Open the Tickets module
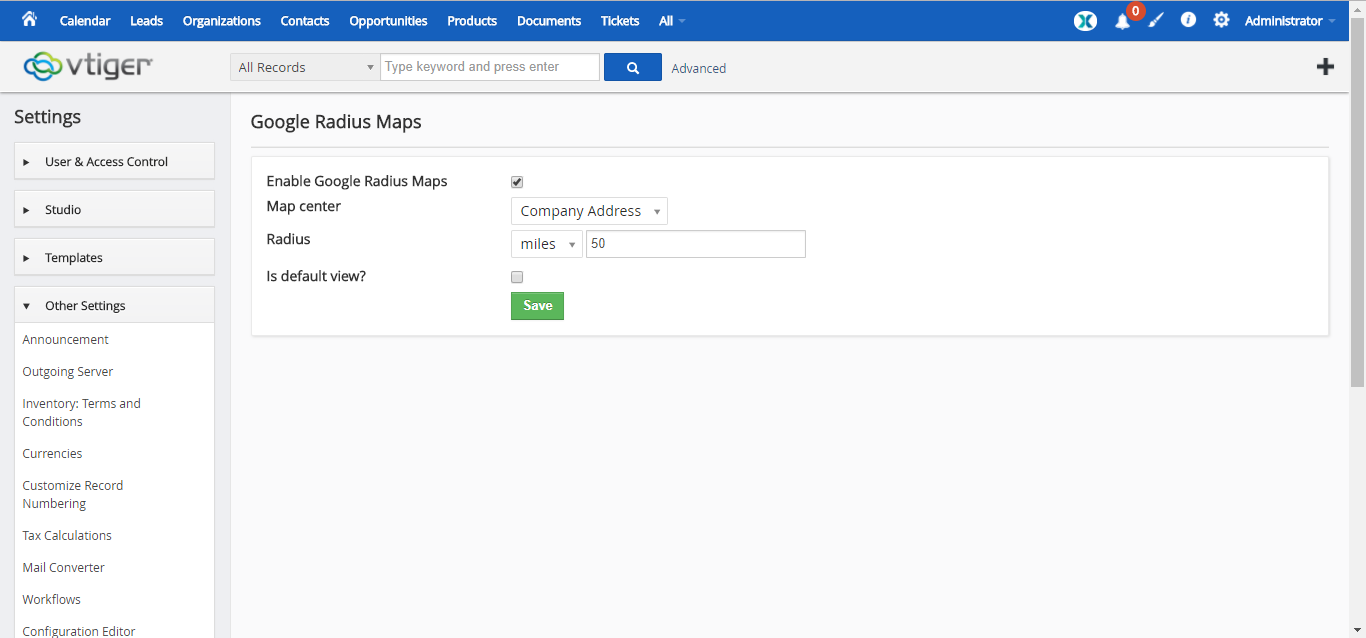1366x638 pixels. [x=620, y=21]
